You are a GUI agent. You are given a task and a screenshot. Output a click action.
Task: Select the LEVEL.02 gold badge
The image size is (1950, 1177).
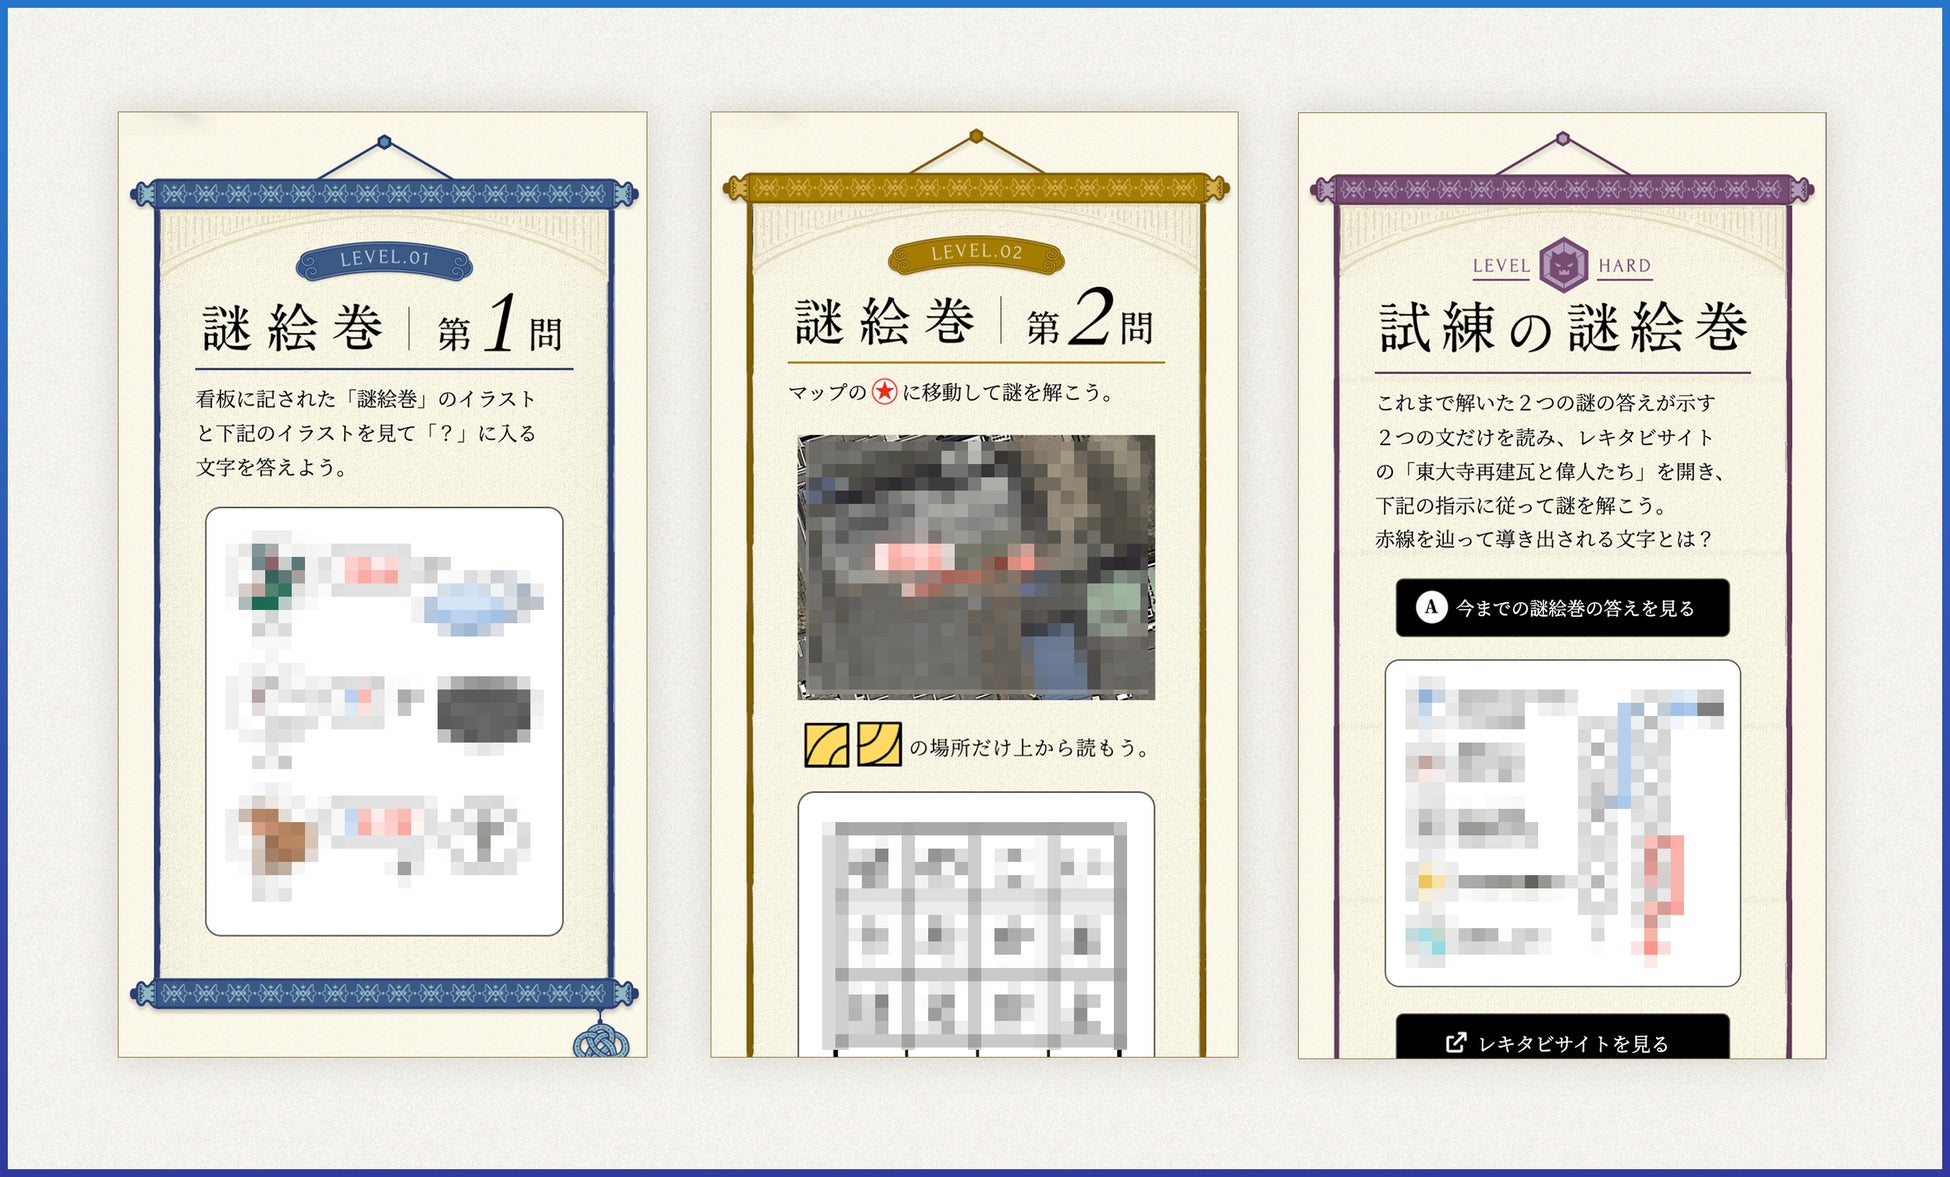976,254
